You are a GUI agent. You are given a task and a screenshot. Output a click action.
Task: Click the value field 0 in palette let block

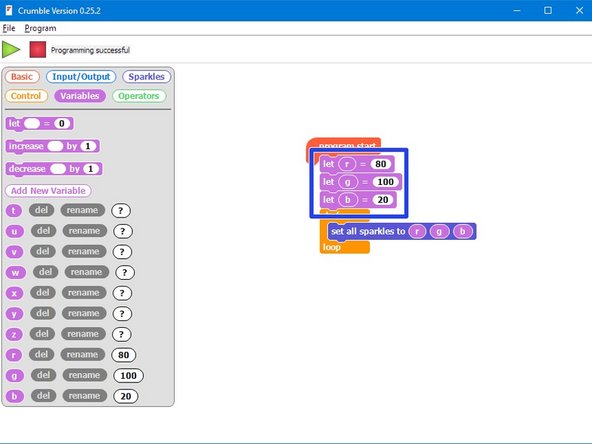tap(62, 123)
